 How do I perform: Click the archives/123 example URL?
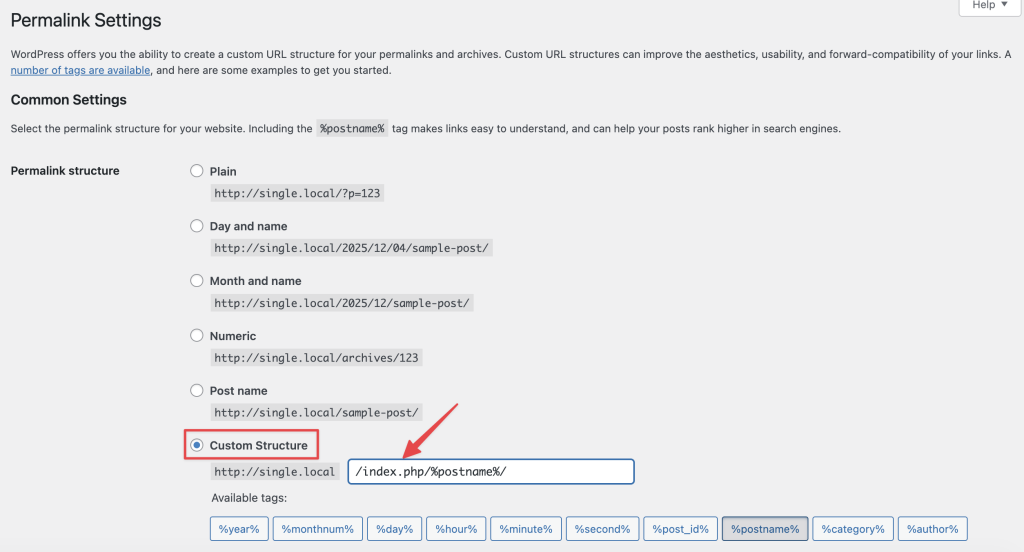point(316,358)
